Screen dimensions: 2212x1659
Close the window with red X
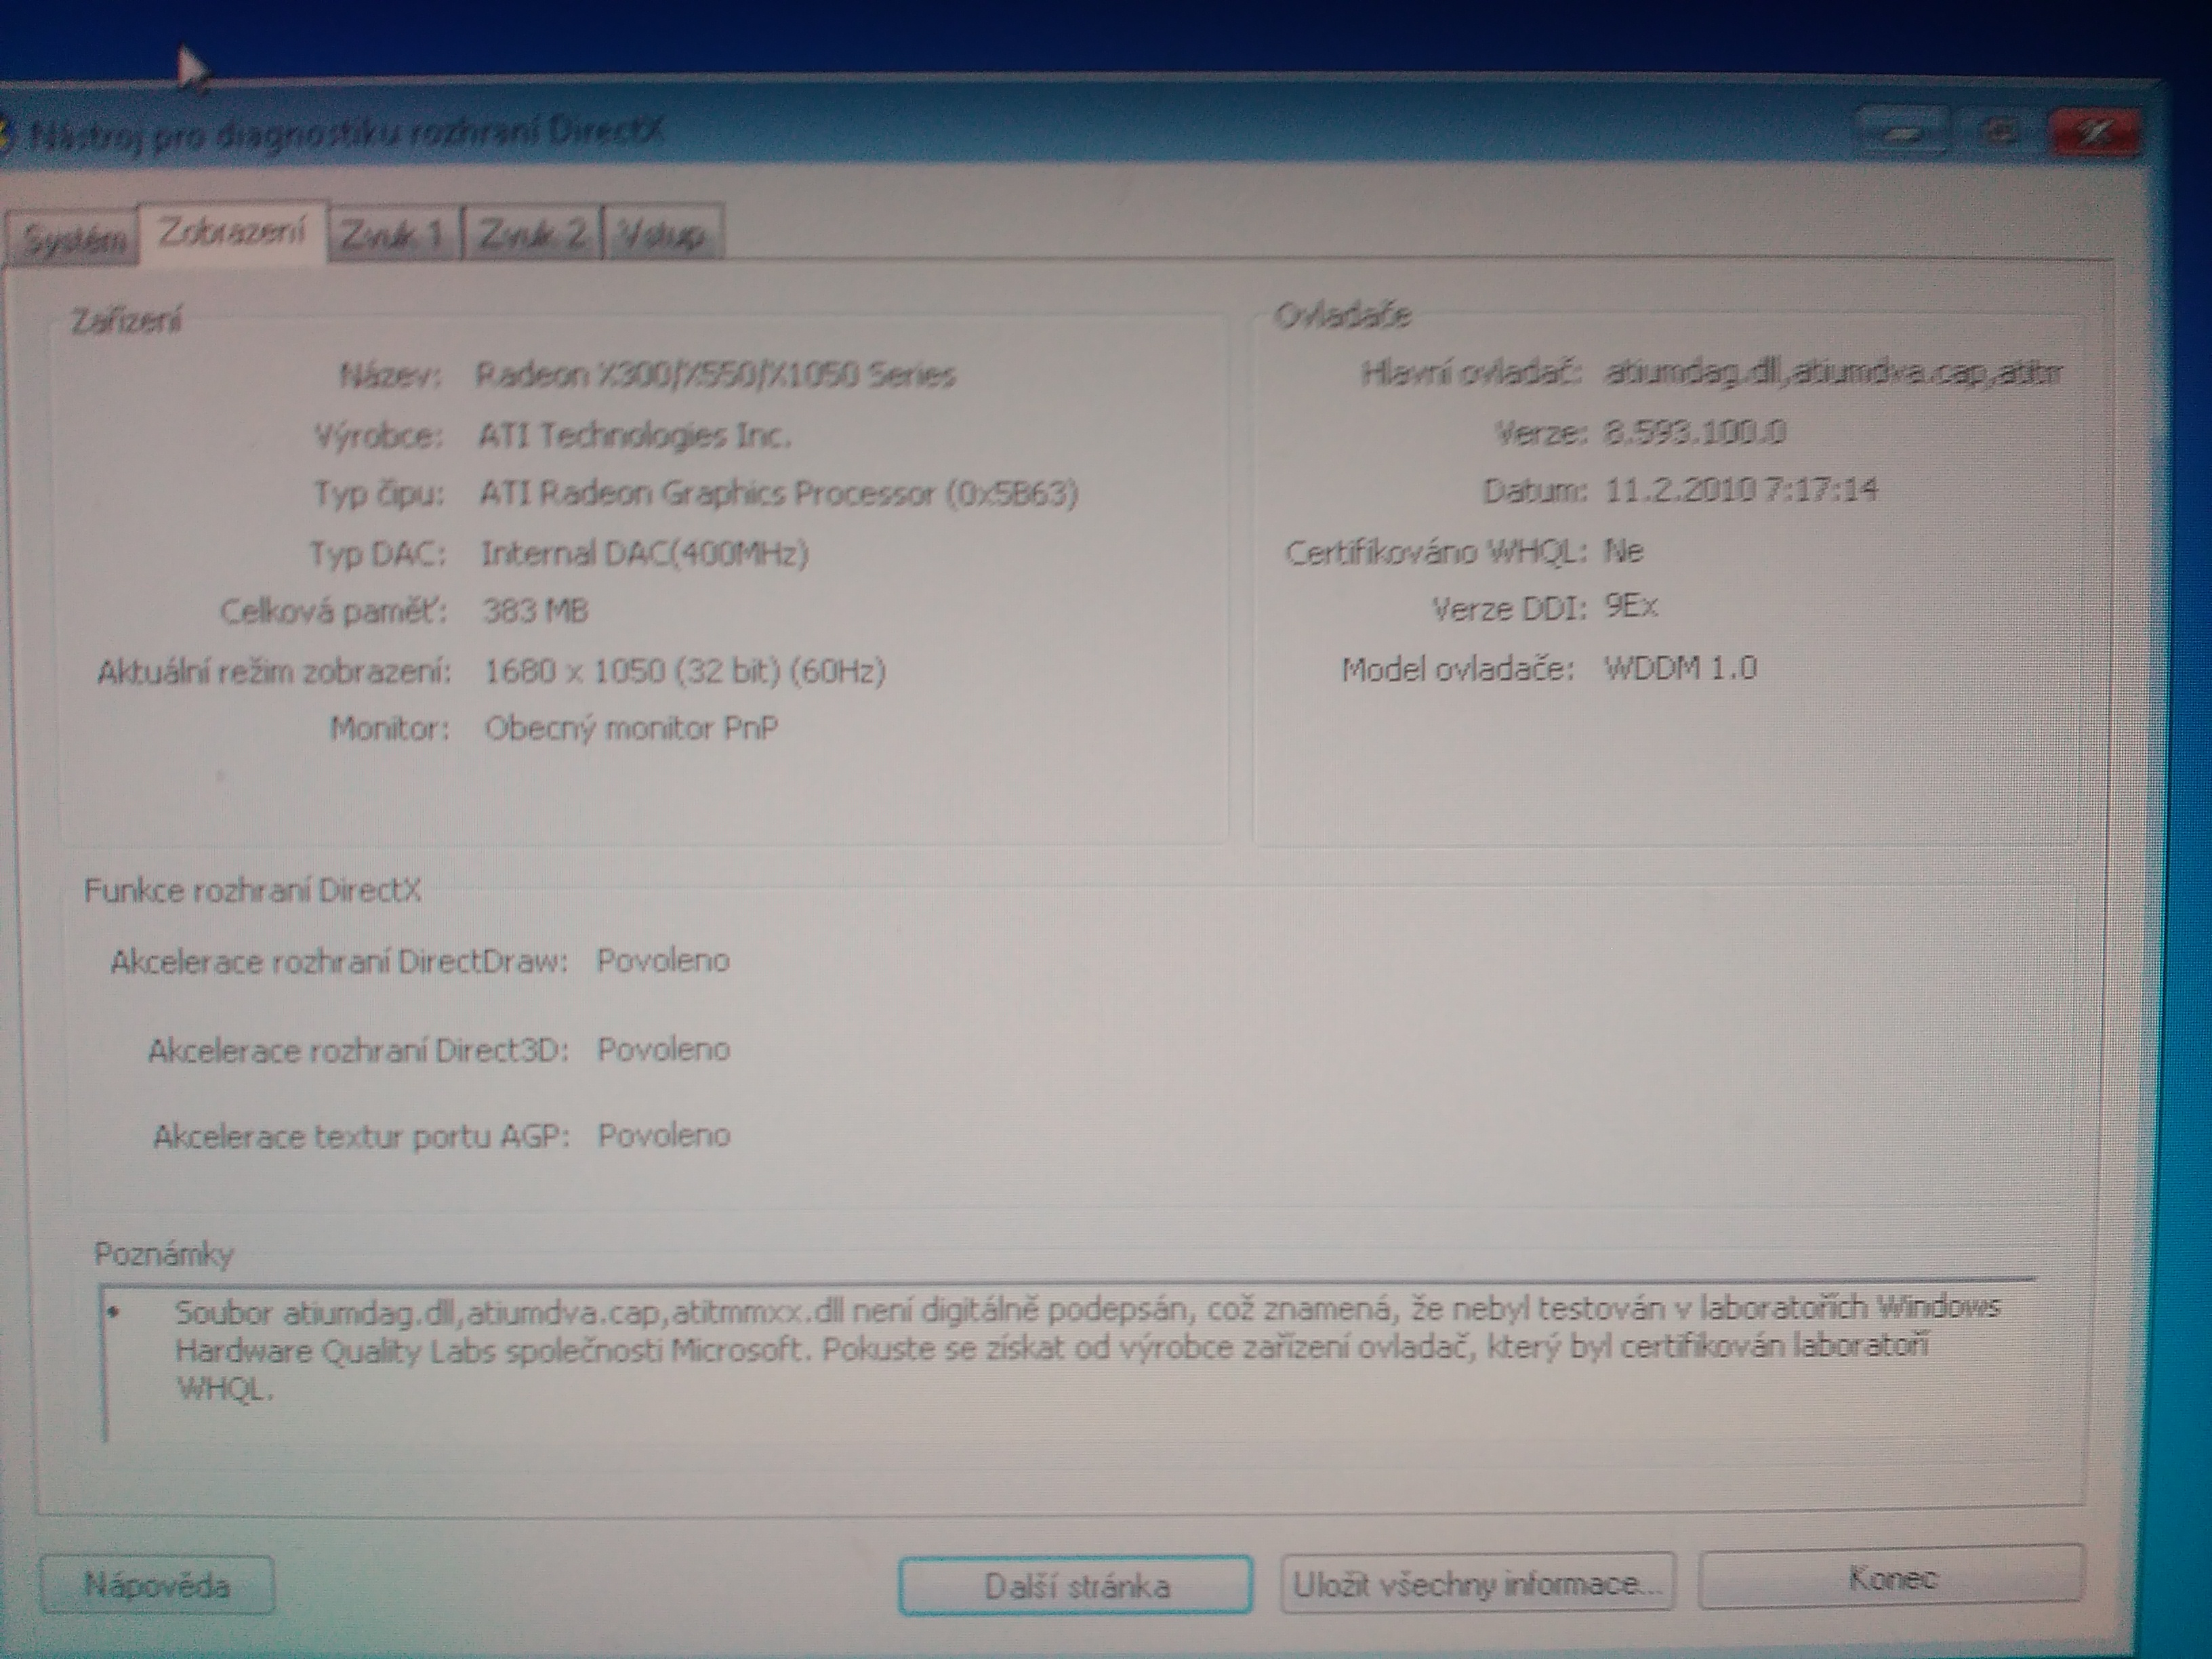point(2093,133)
